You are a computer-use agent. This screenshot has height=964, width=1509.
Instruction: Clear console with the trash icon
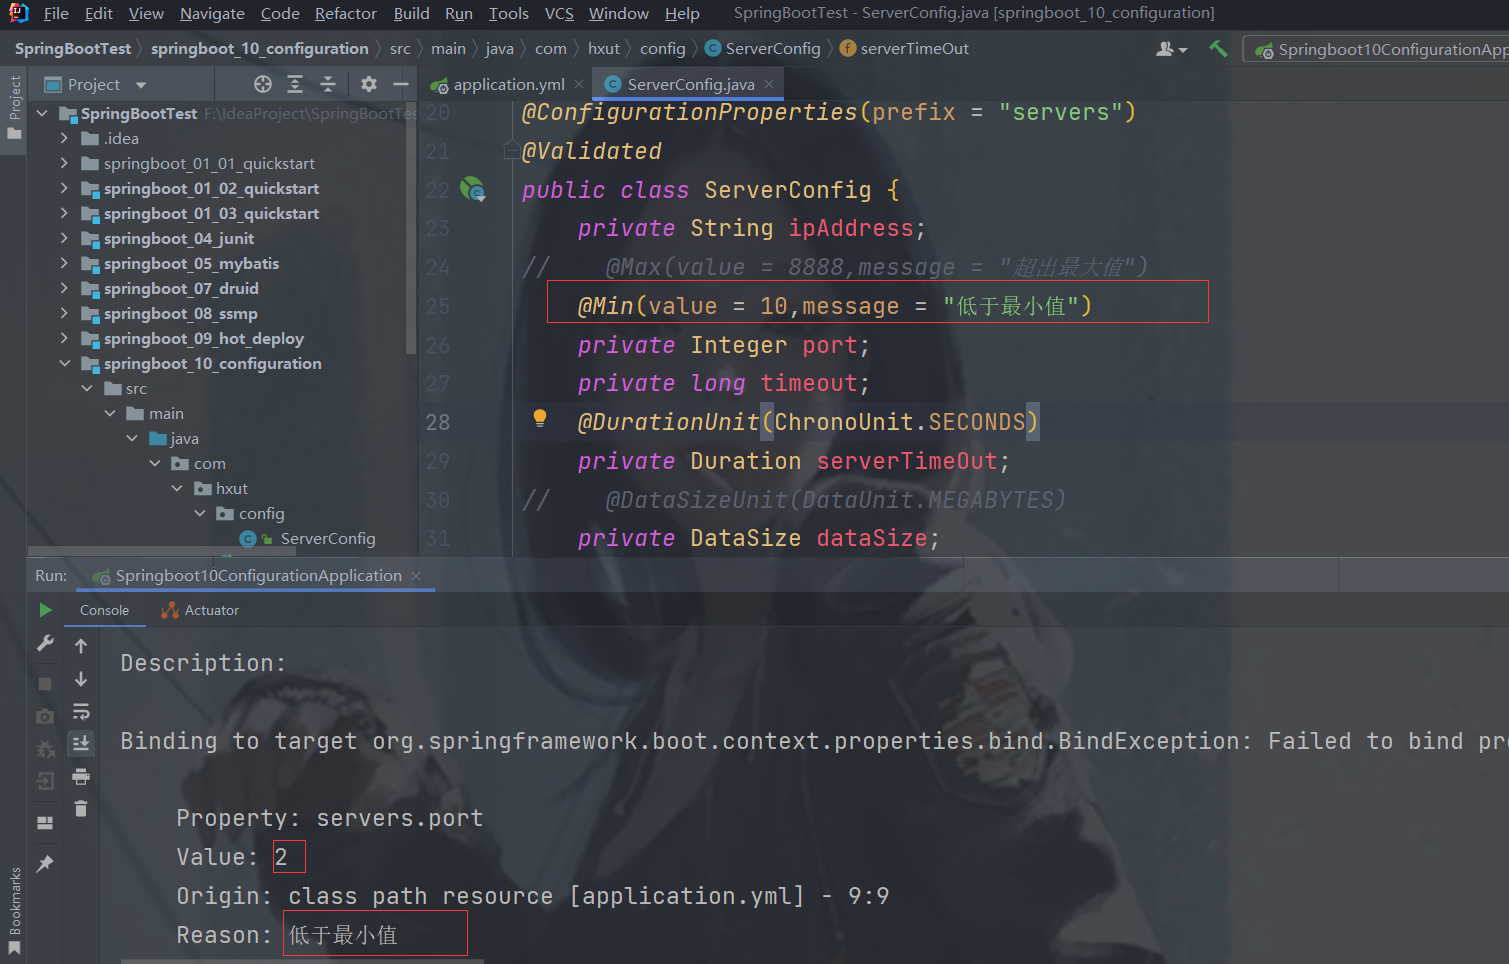[81, 808]
